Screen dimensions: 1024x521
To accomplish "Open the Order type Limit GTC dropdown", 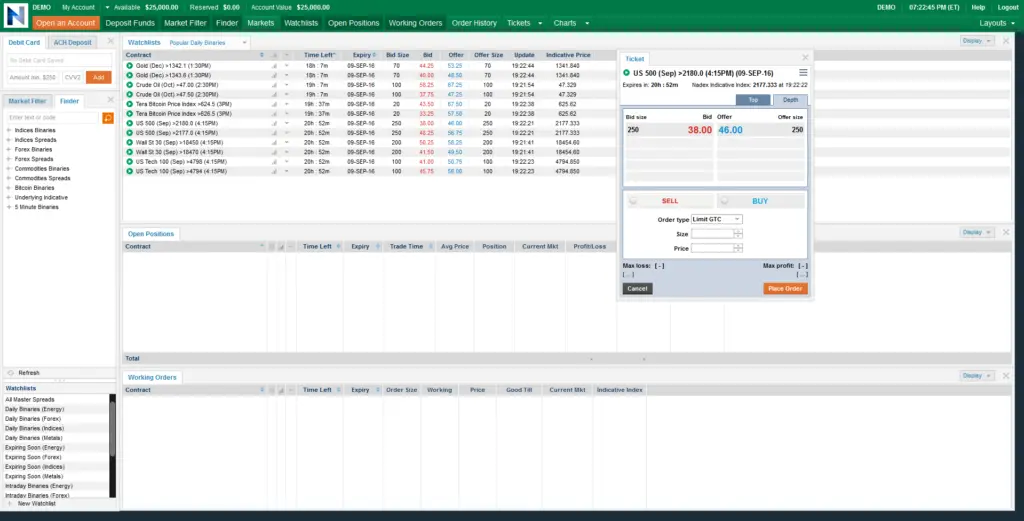I will (716, 219).
